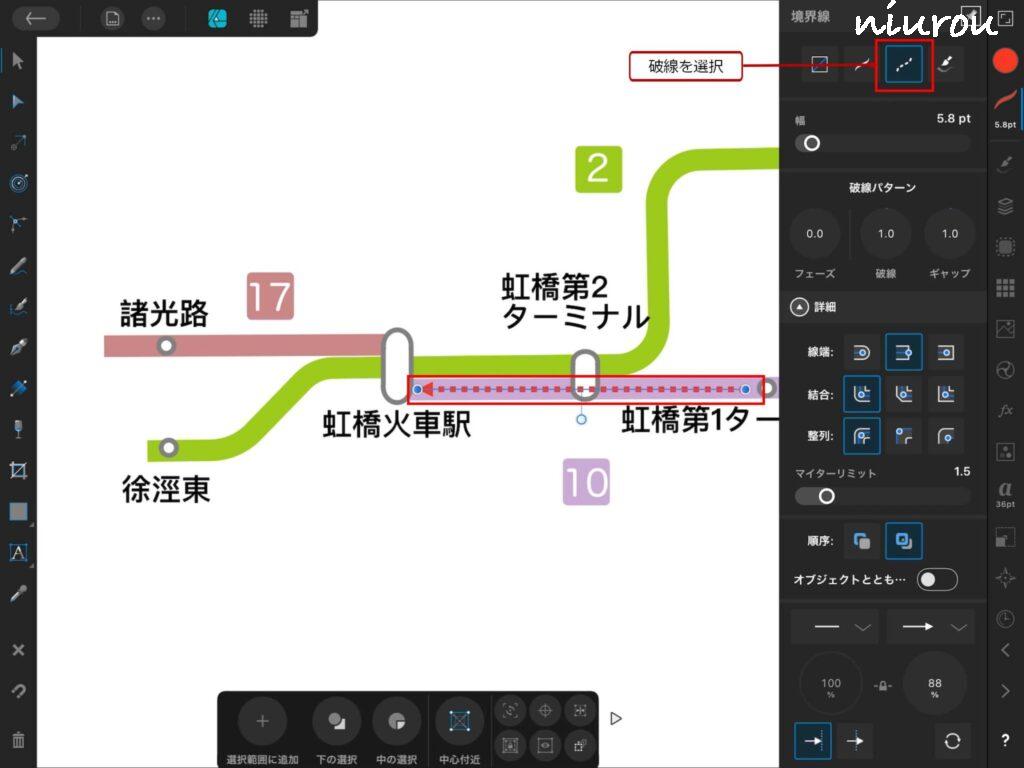Open the start arrowhead style dropdown

click(835, 627)
